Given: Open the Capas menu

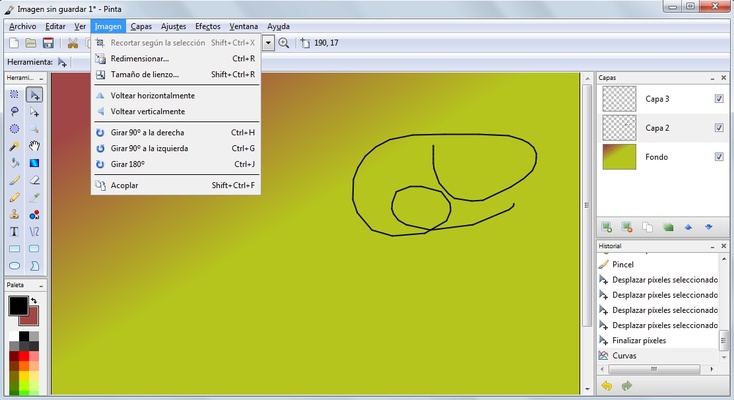Looking at the screenshot, I should 141,26.
